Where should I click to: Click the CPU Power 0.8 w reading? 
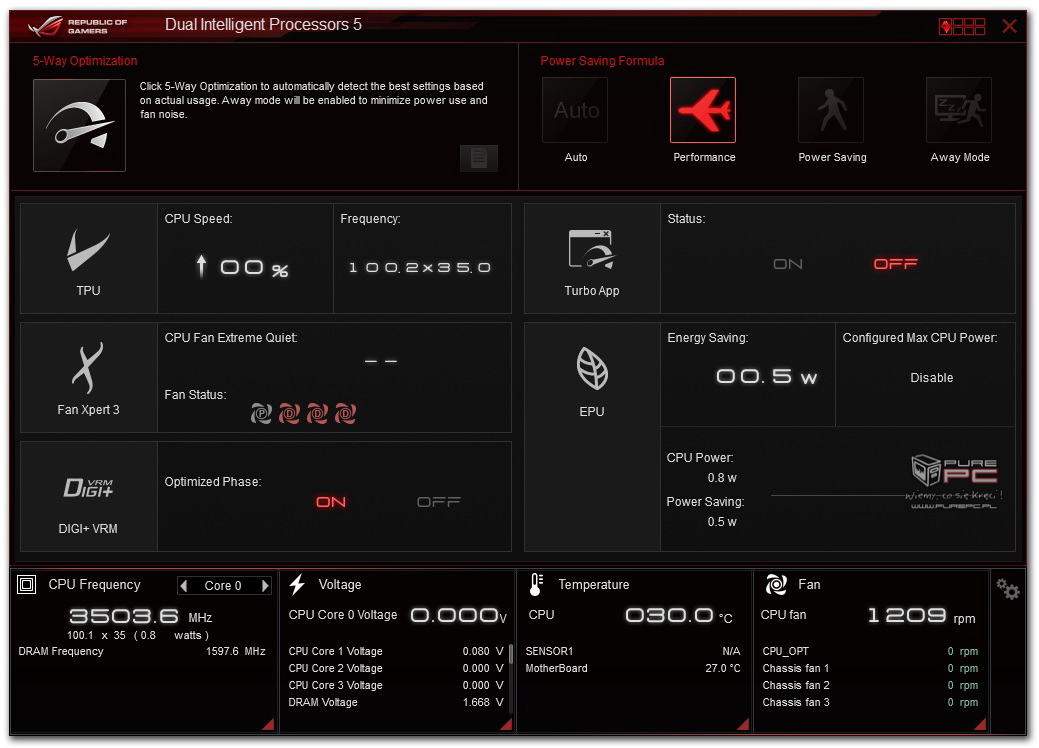point(722,478)
